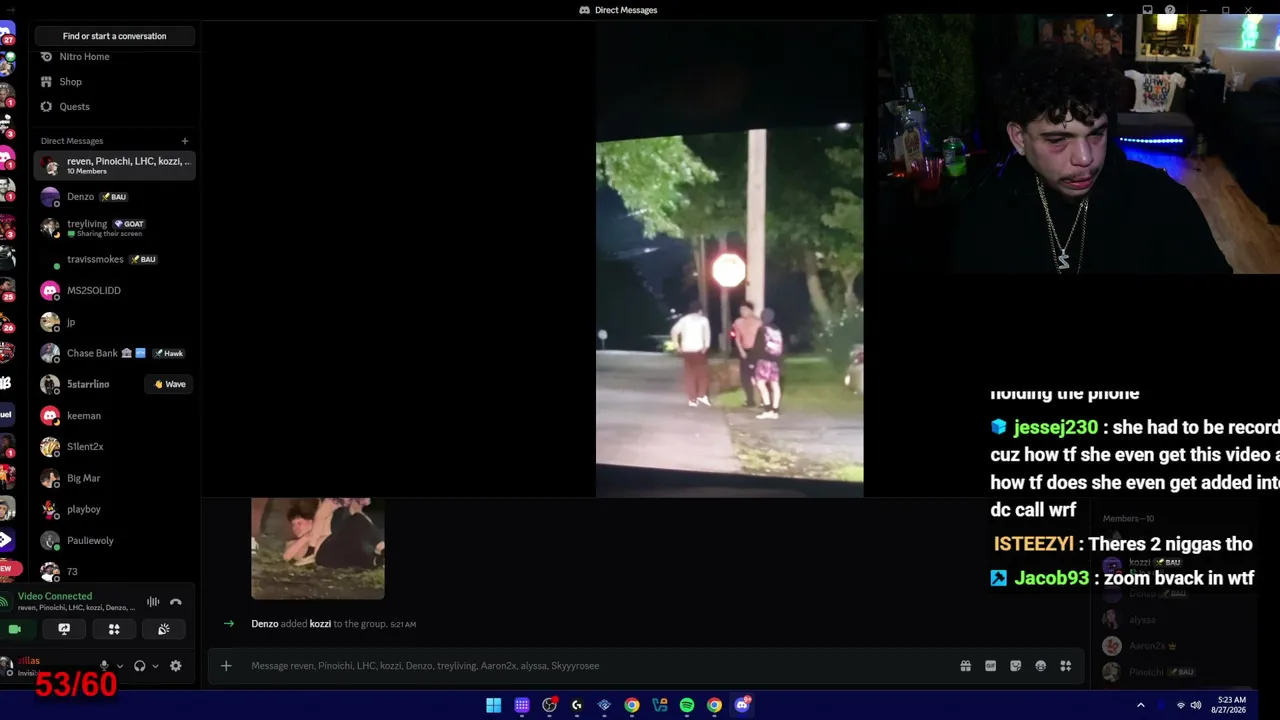Open direct message with MS2SOLIDD
Viewport: 1280px width, 720px height.
pos(115,291)
